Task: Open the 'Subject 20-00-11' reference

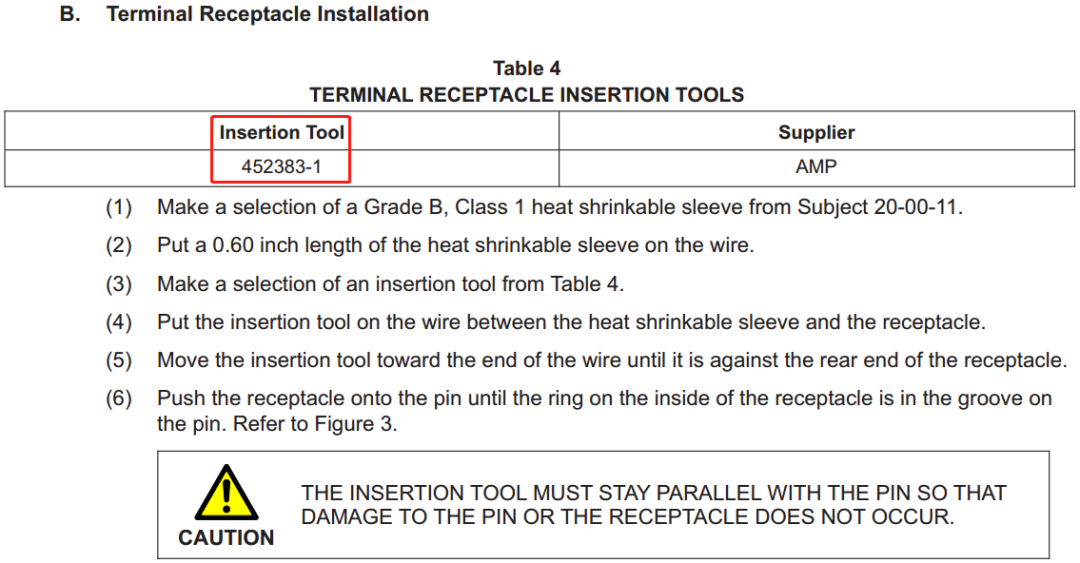Action: pyautogui.click(x=878, y=207)
